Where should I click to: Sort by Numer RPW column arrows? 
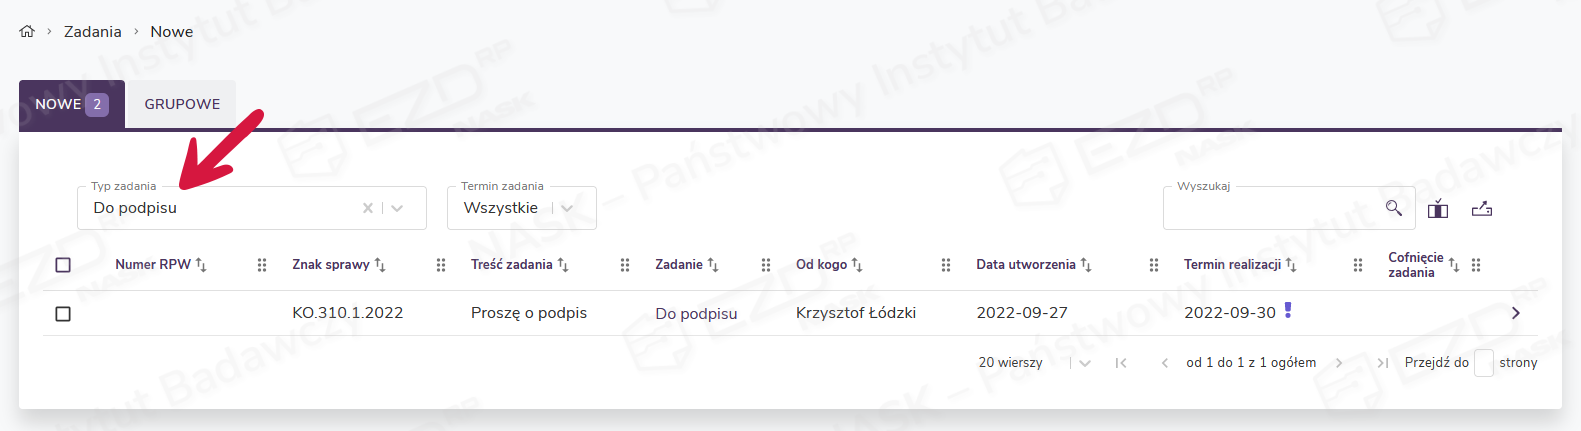tap(201, 264)
